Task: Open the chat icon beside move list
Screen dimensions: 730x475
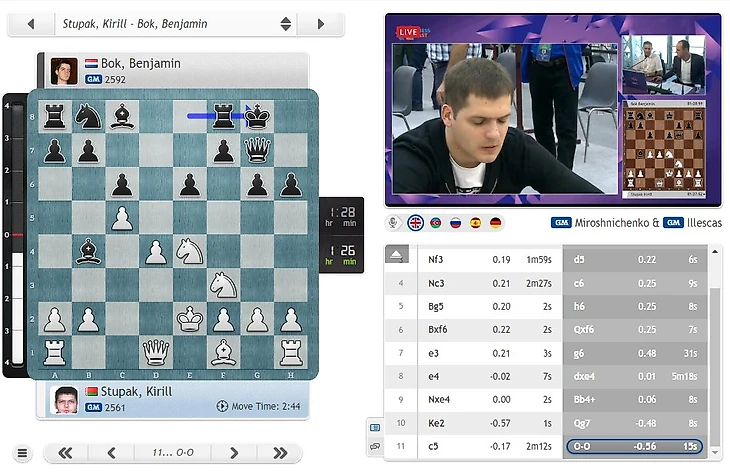Action: point(375,447)
